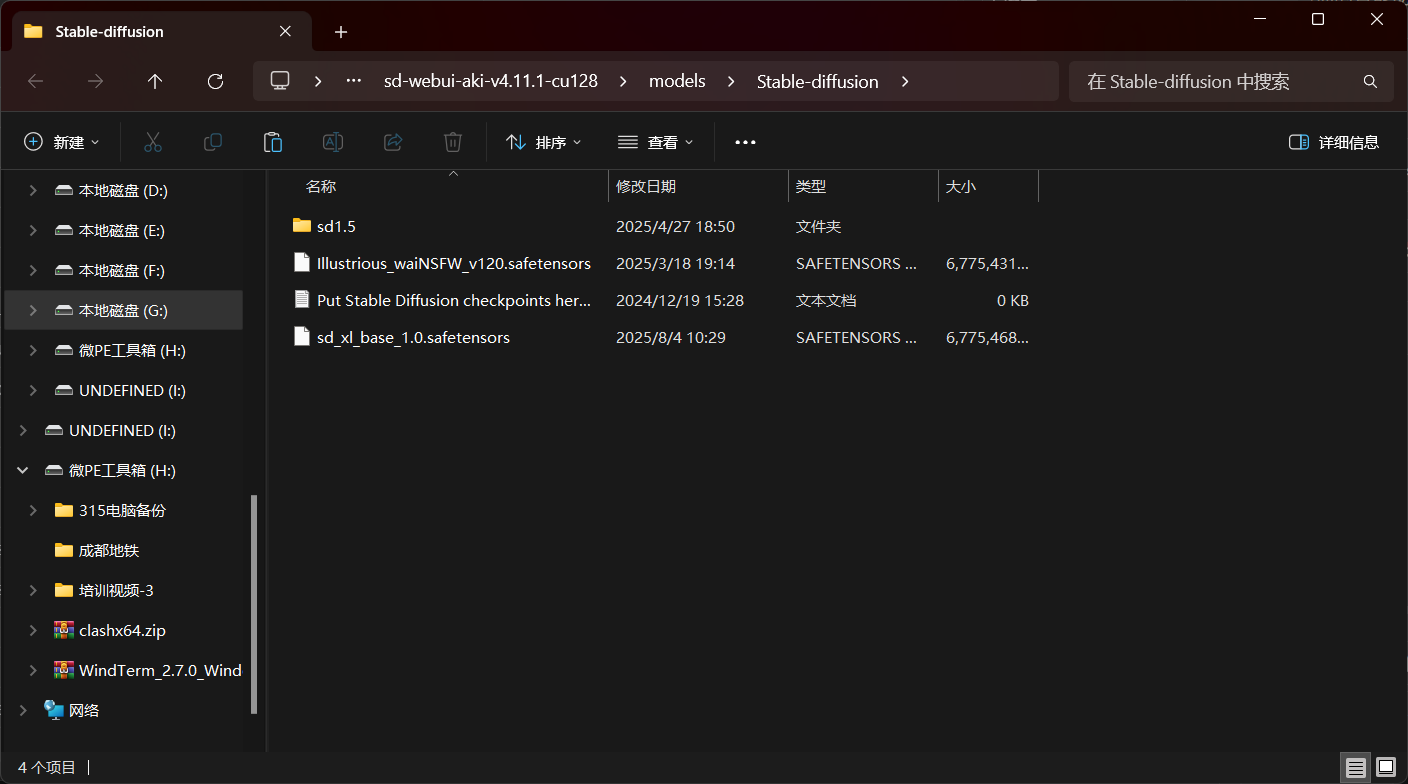Sort by 类型 column header

click(810, 186)
